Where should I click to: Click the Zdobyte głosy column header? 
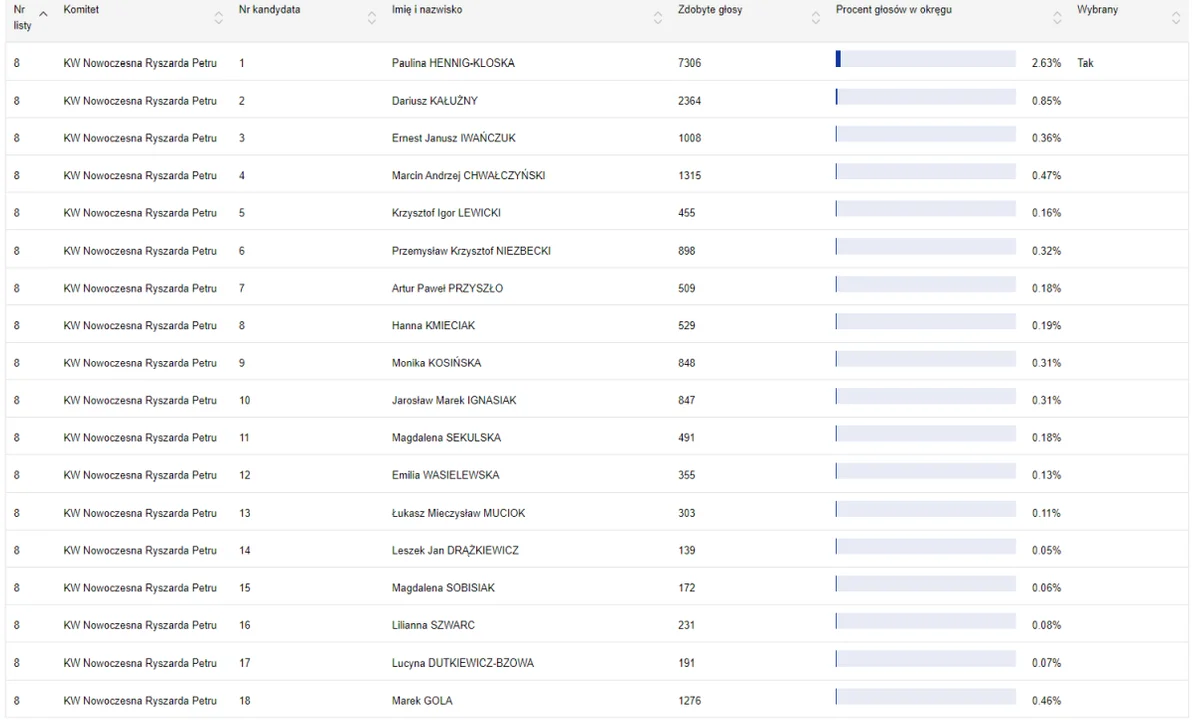pos(710,10)
